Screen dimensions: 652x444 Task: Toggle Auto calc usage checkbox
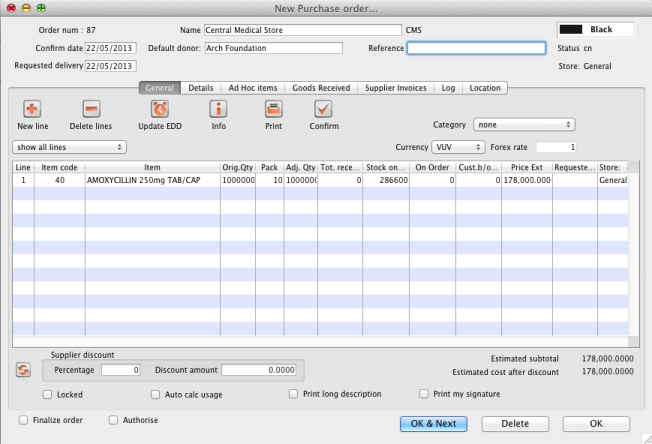click(155, 394)
